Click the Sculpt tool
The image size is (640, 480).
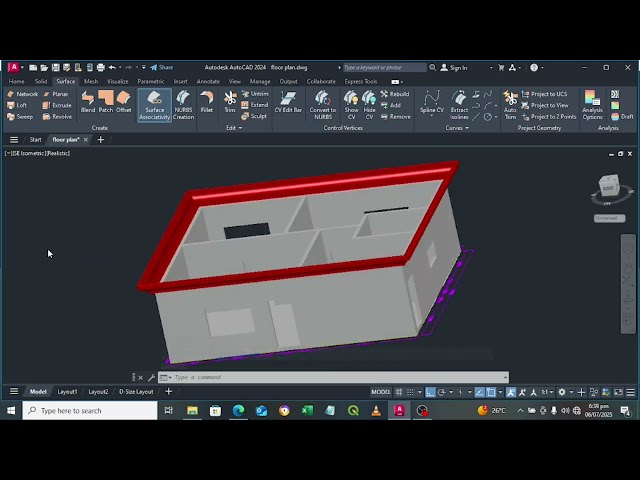click(x=254, y=116)
